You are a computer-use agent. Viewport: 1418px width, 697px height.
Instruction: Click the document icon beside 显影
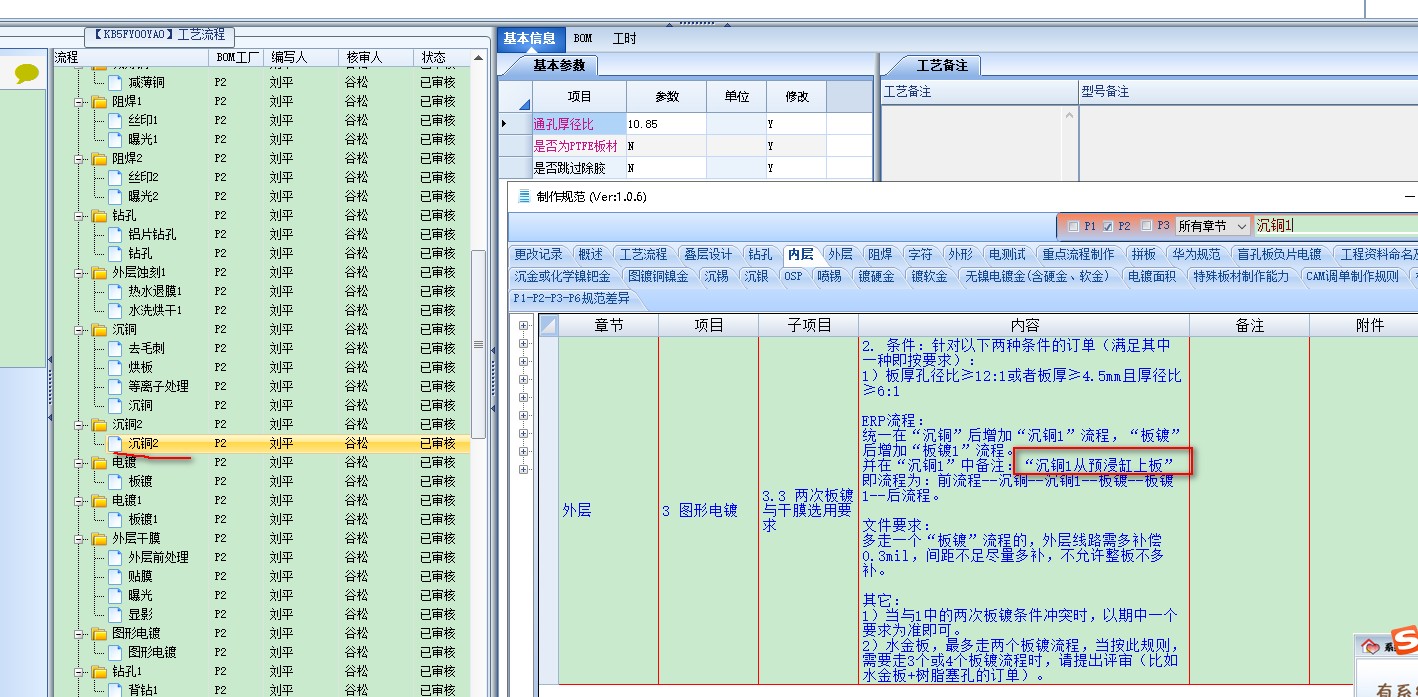click(x=115, y=615)
